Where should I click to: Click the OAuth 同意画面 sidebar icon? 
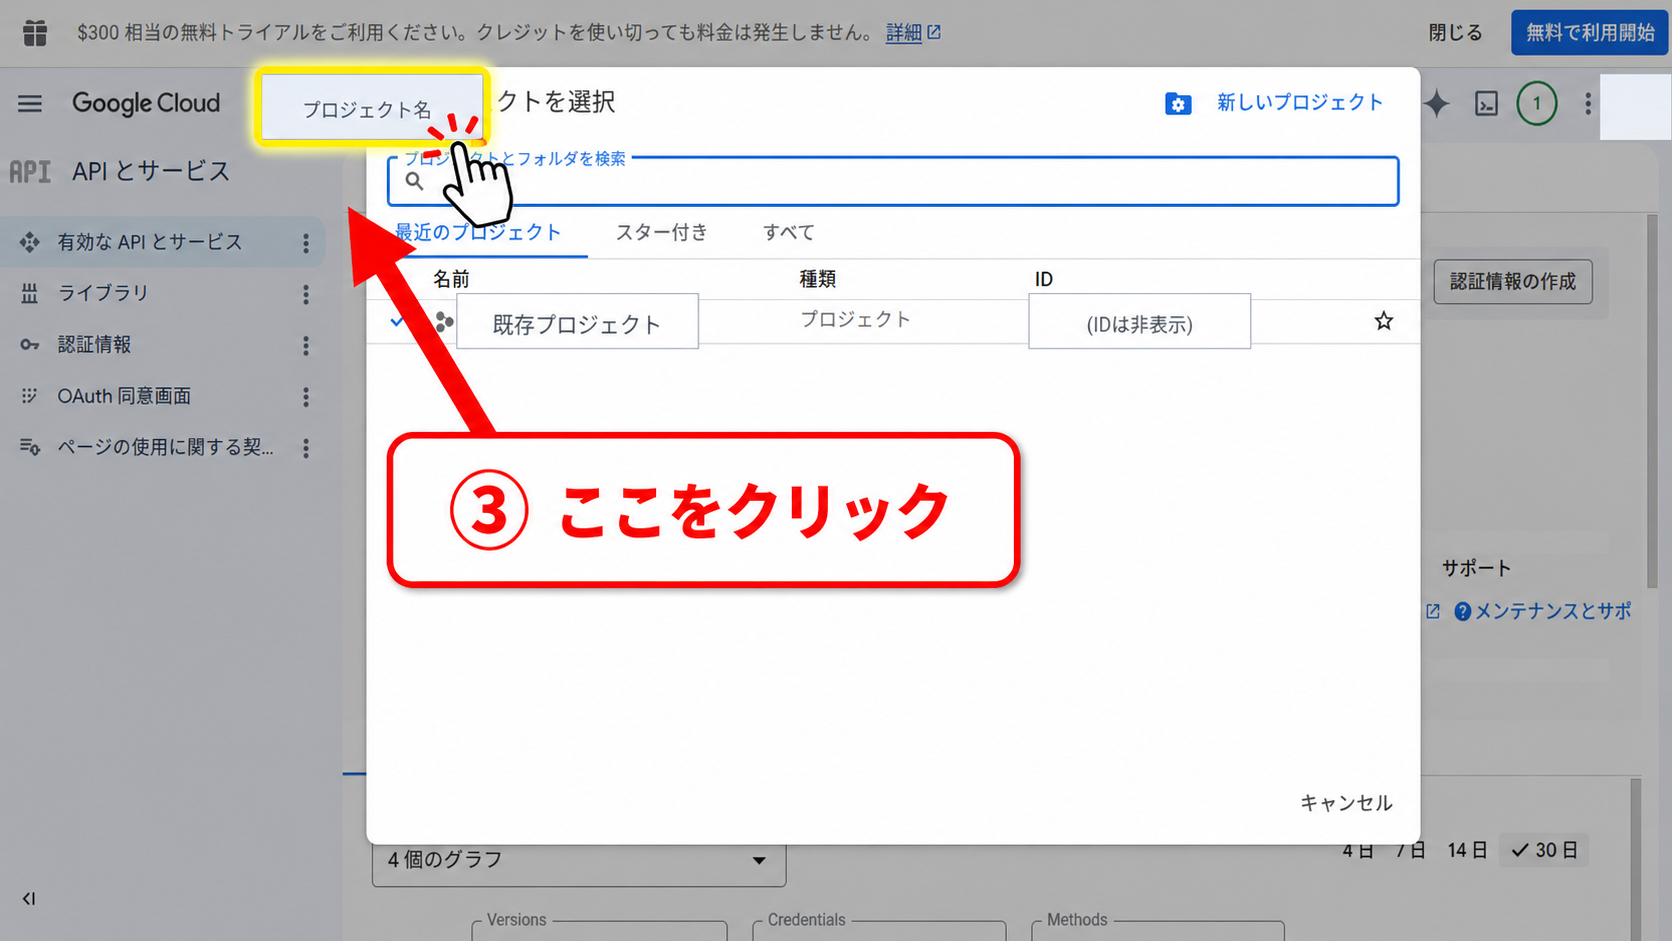(30, 396)
